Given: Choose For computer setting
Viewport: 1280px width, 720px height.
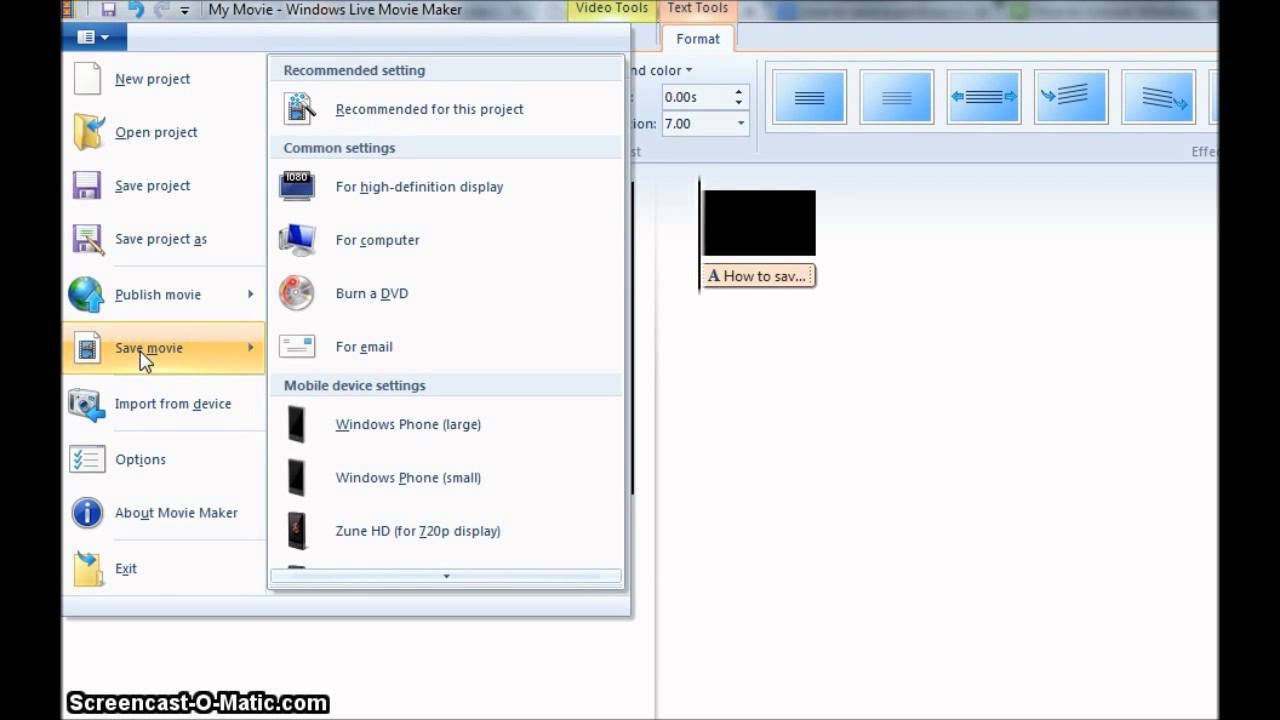Looking at the screenshot, I should tap(446, 240).
